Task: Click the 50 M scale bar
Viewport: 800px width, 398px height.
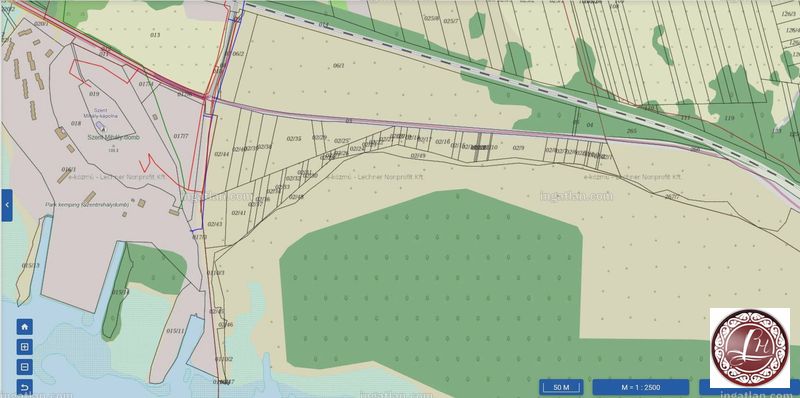Action: (x=561, y=387)
